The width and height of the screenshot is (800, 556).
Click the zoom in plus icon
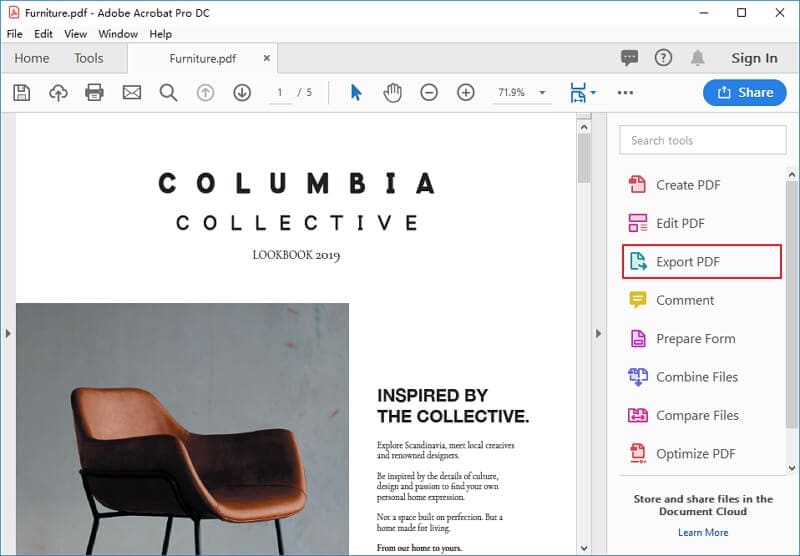466,92
